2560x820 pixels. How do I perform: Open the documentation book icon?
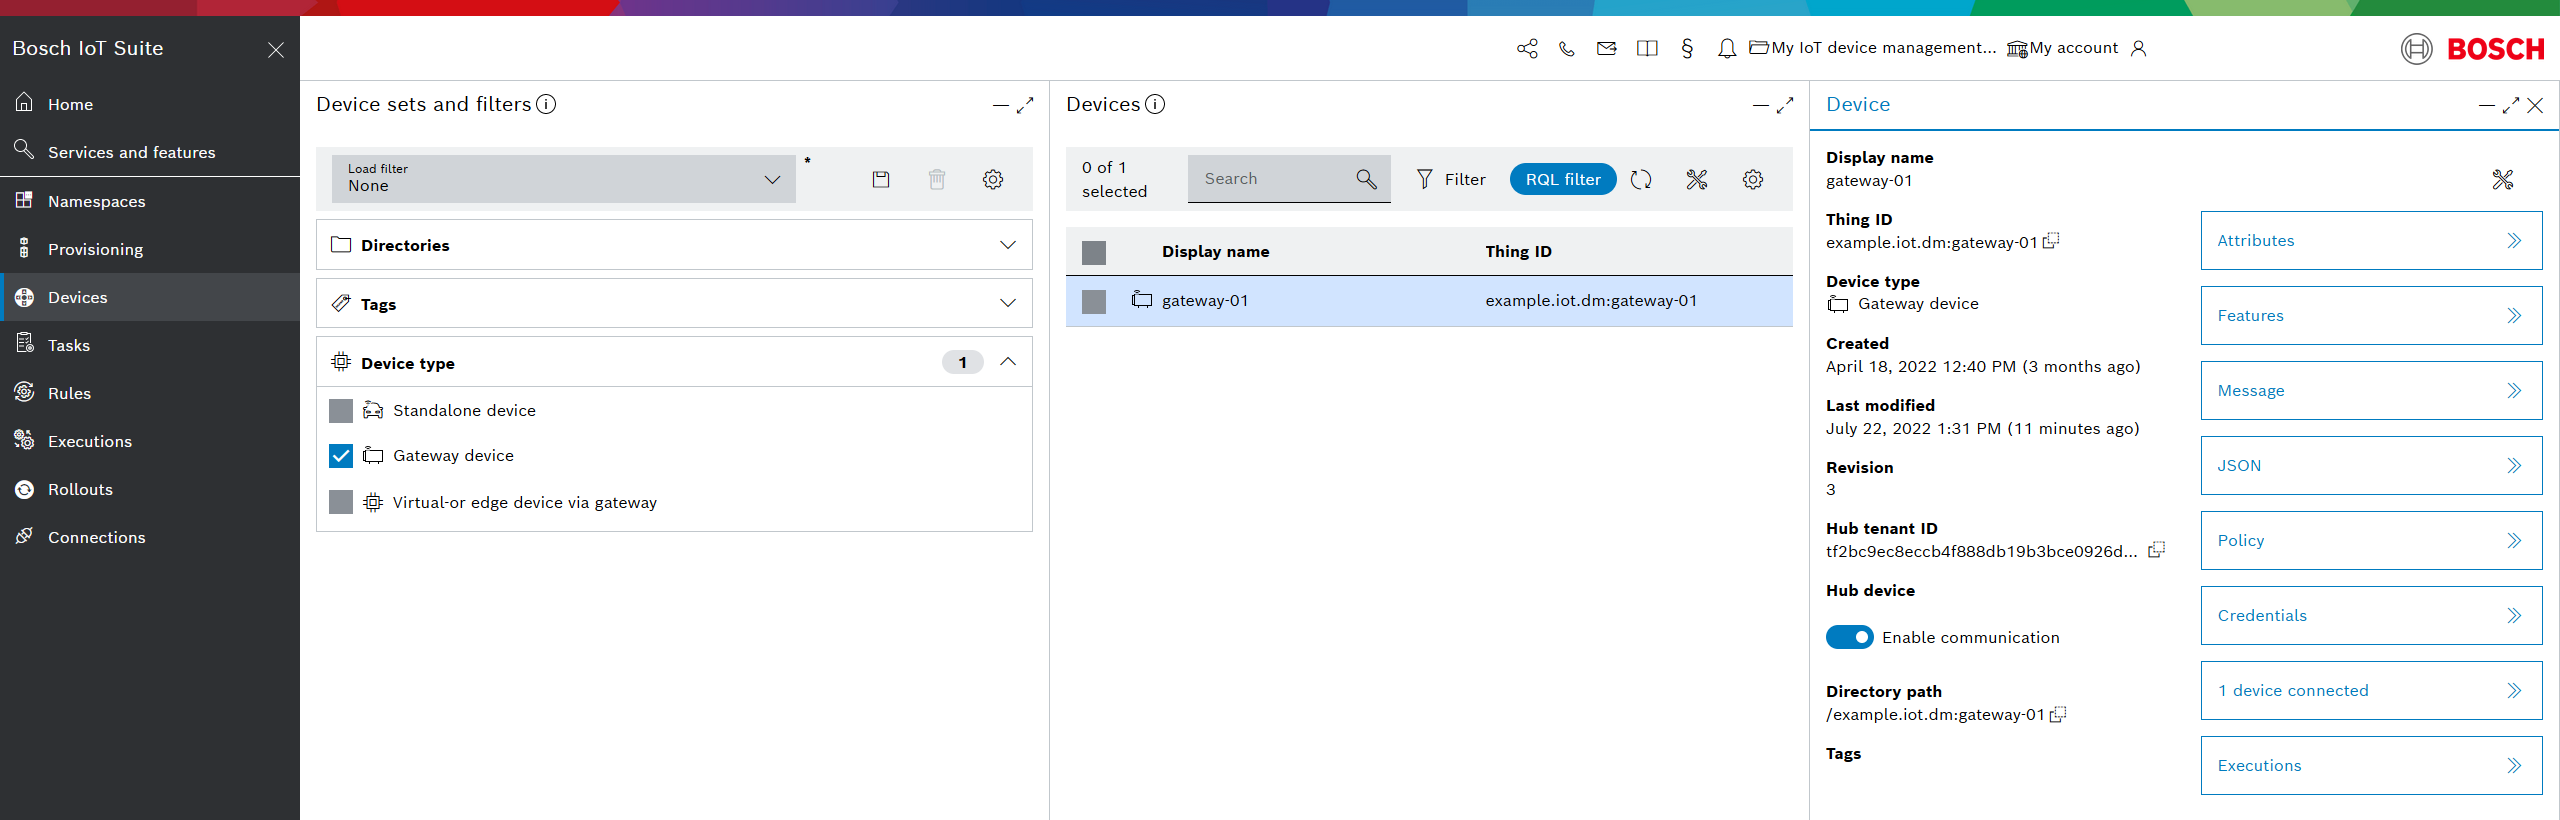click(x=1647, y=48)
